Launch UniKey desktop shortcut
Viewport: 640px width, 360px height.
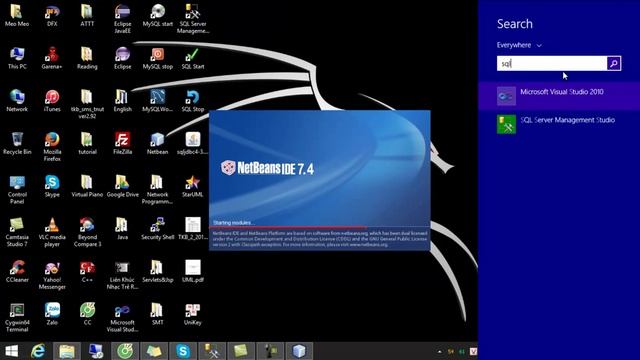coord(193,313)
